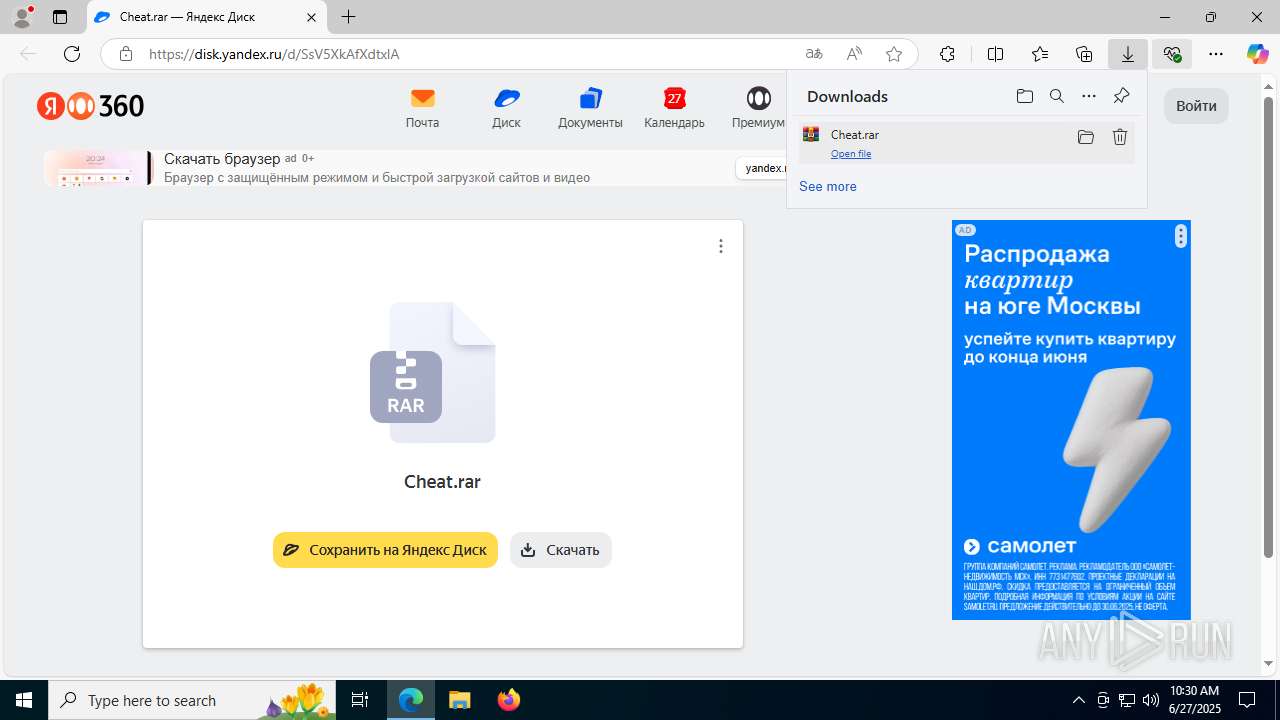This screenshot has width=1280, height=720.
Task: Show Cheat.rar in folder
Action: tap(1086, 137)
